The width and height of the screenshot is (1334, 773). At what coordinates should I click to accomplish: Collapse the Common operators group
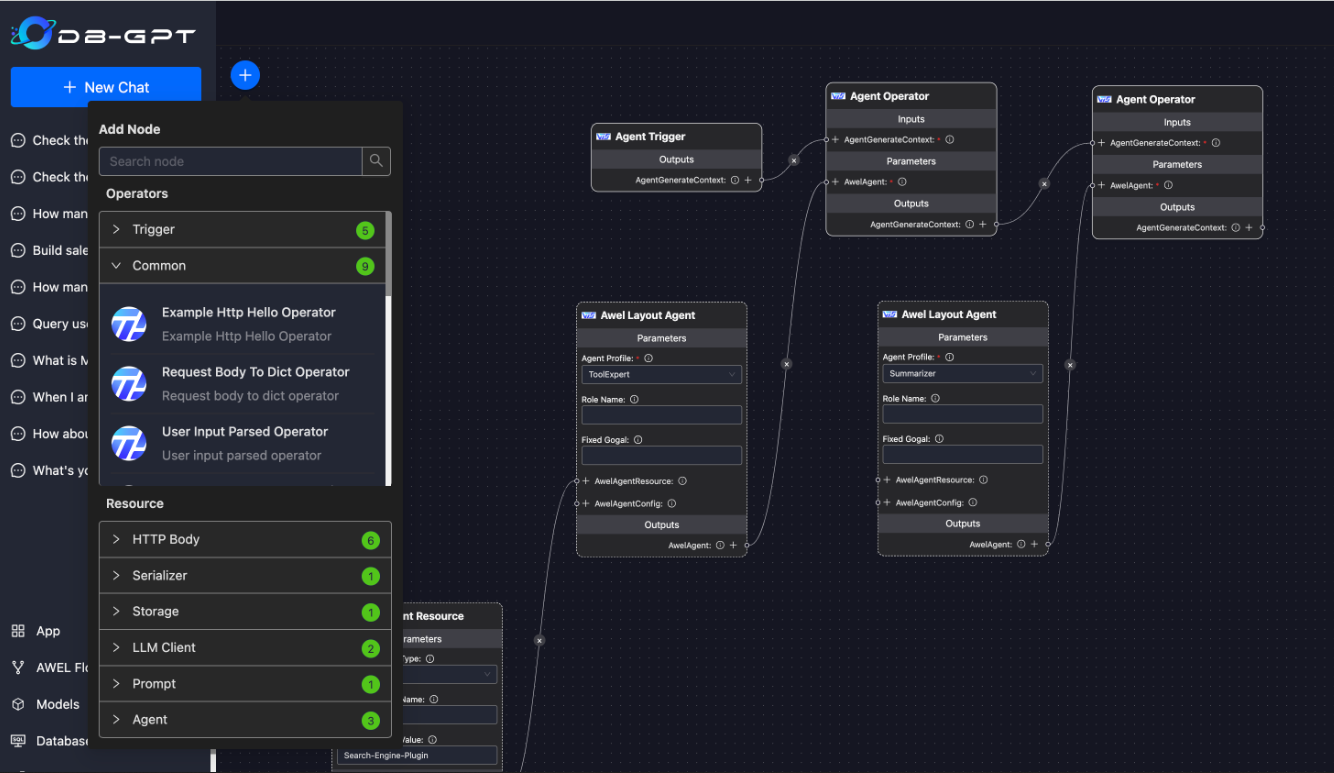point(242,266)
